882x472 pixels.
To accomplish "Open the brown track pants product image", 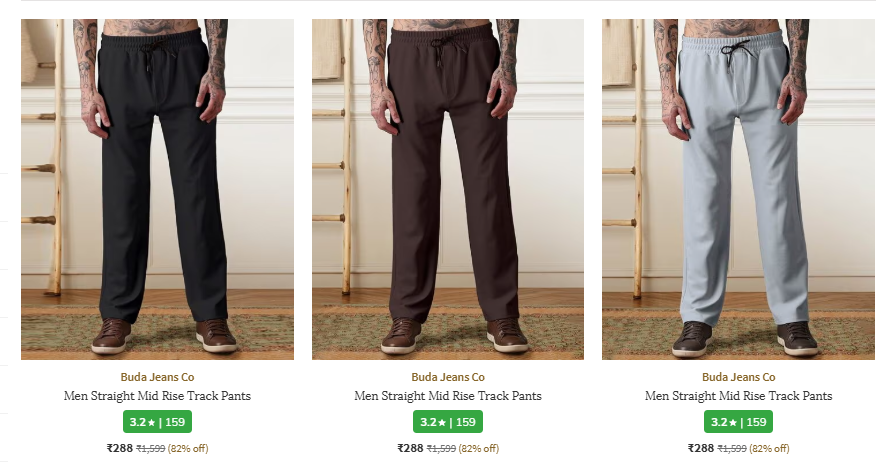I will [x=447, y=190].
